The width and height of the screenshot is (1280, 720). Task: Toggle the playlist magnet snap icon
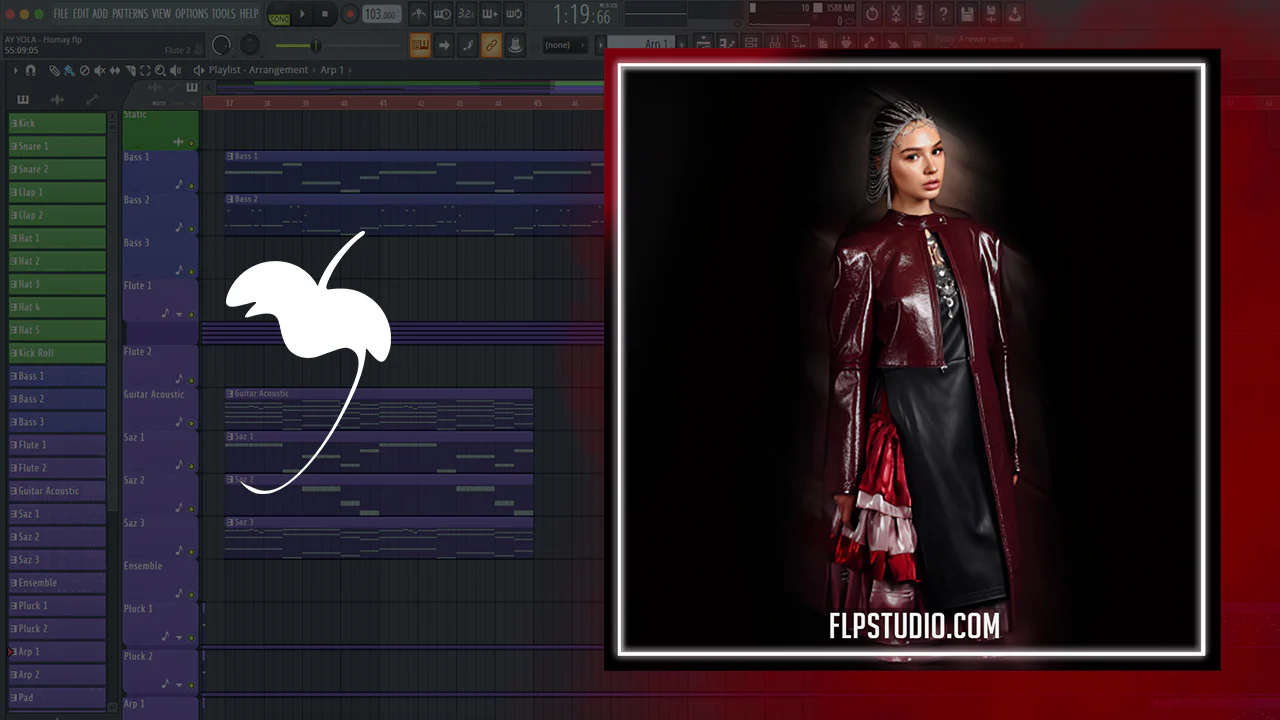pyautogui.click(x=30, y=70)
